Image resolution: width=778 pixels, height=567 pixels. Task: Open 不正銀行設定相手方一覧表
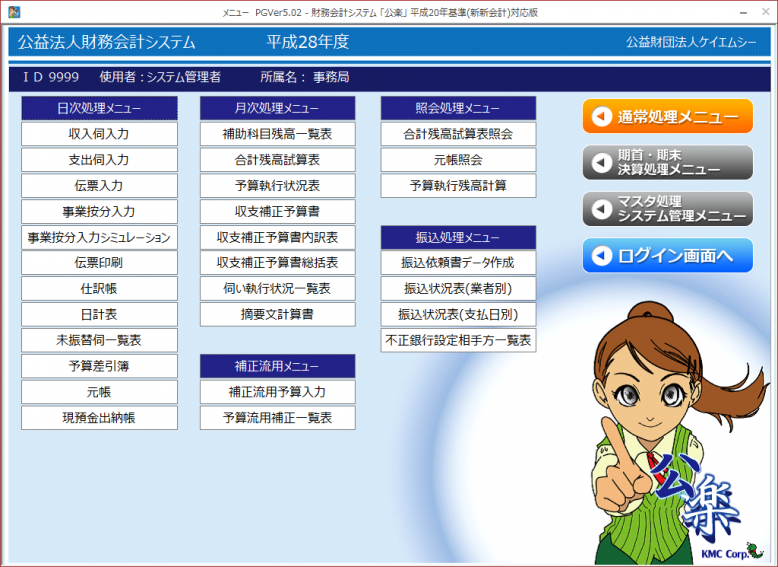click(458, 340)
